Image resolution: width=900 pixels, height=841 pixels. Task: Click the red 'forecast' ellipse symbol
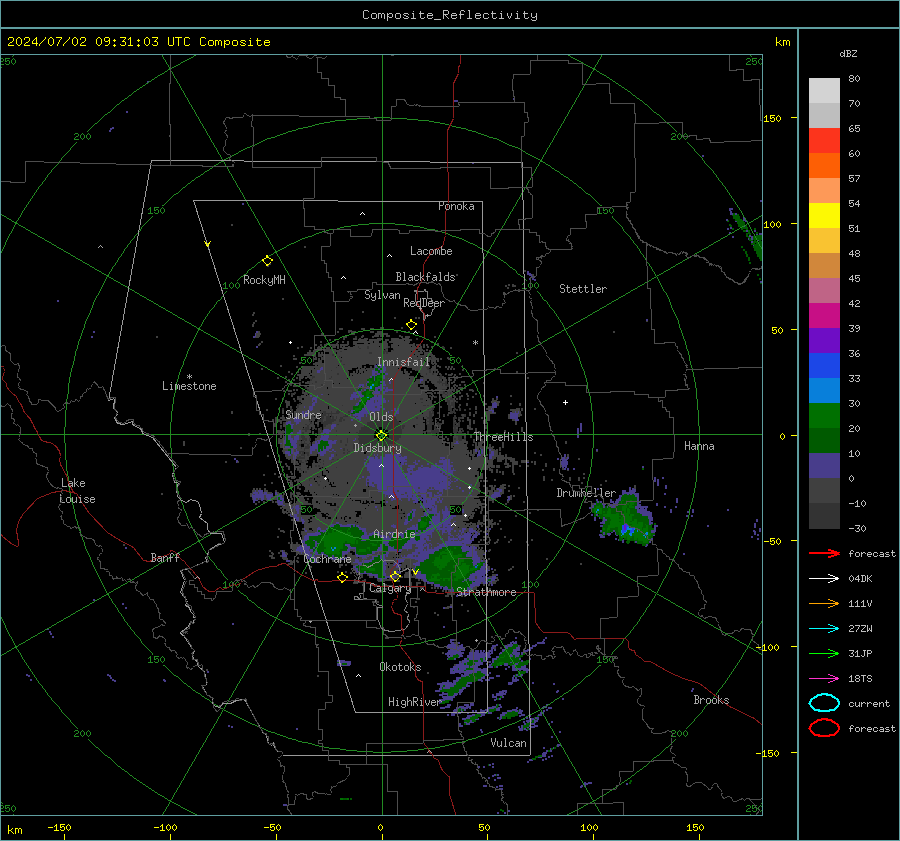tap(824, 728)
